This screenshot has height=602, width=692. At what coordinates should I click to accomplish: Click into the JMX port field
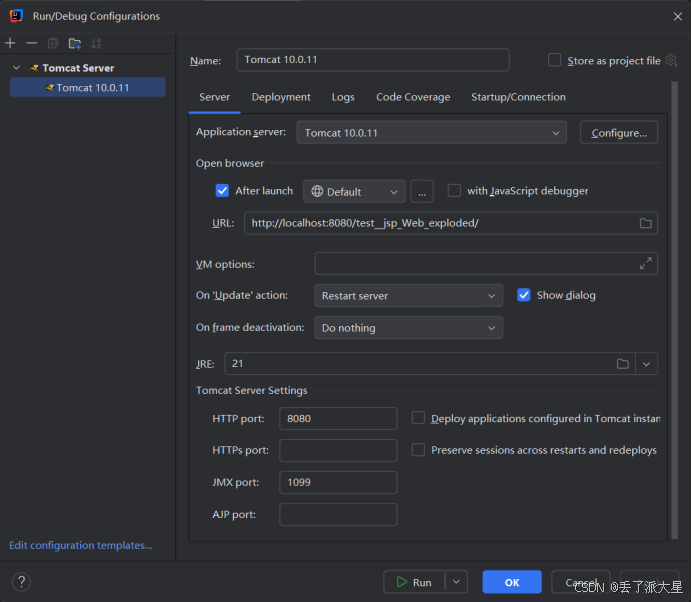tap(338, 482)
